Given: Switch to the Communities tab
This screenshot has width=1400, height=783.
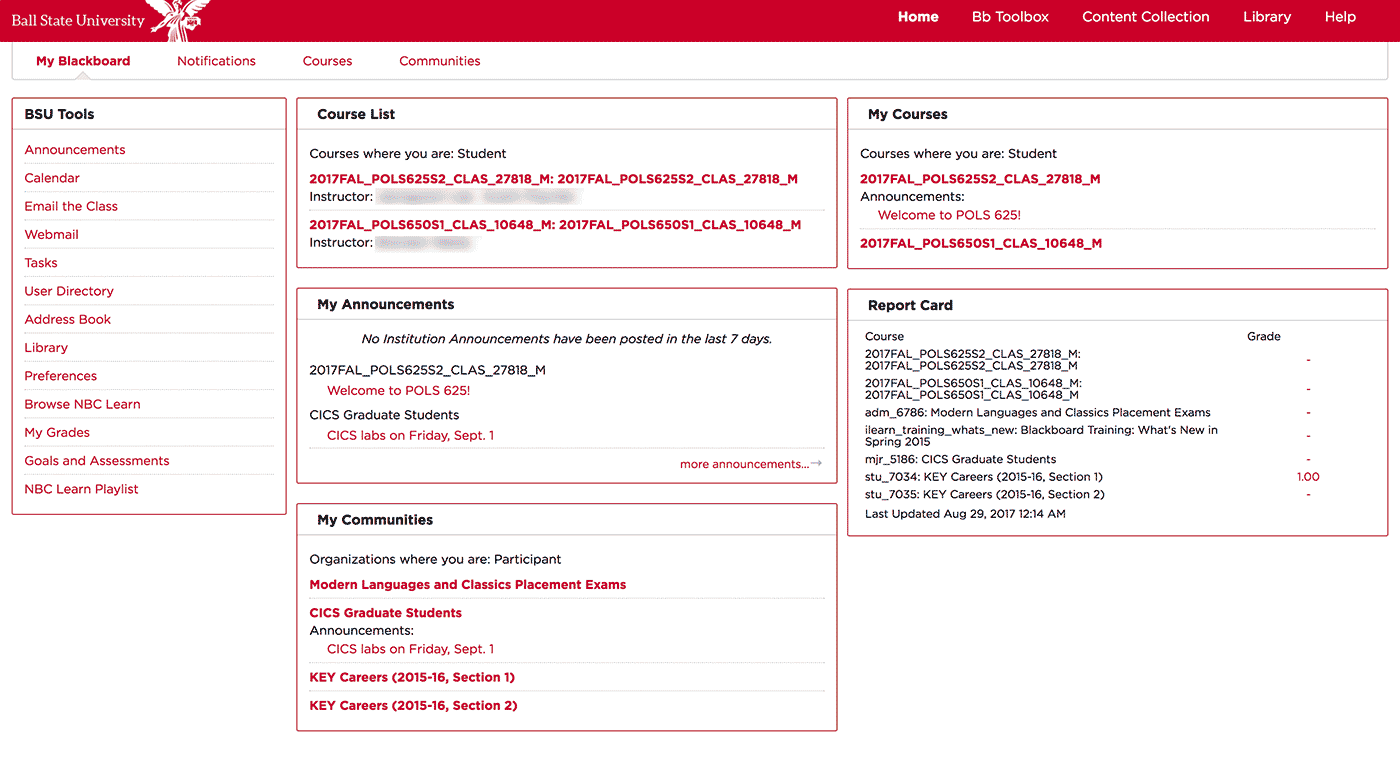Looking at the screenshot, I should [440, 61].
